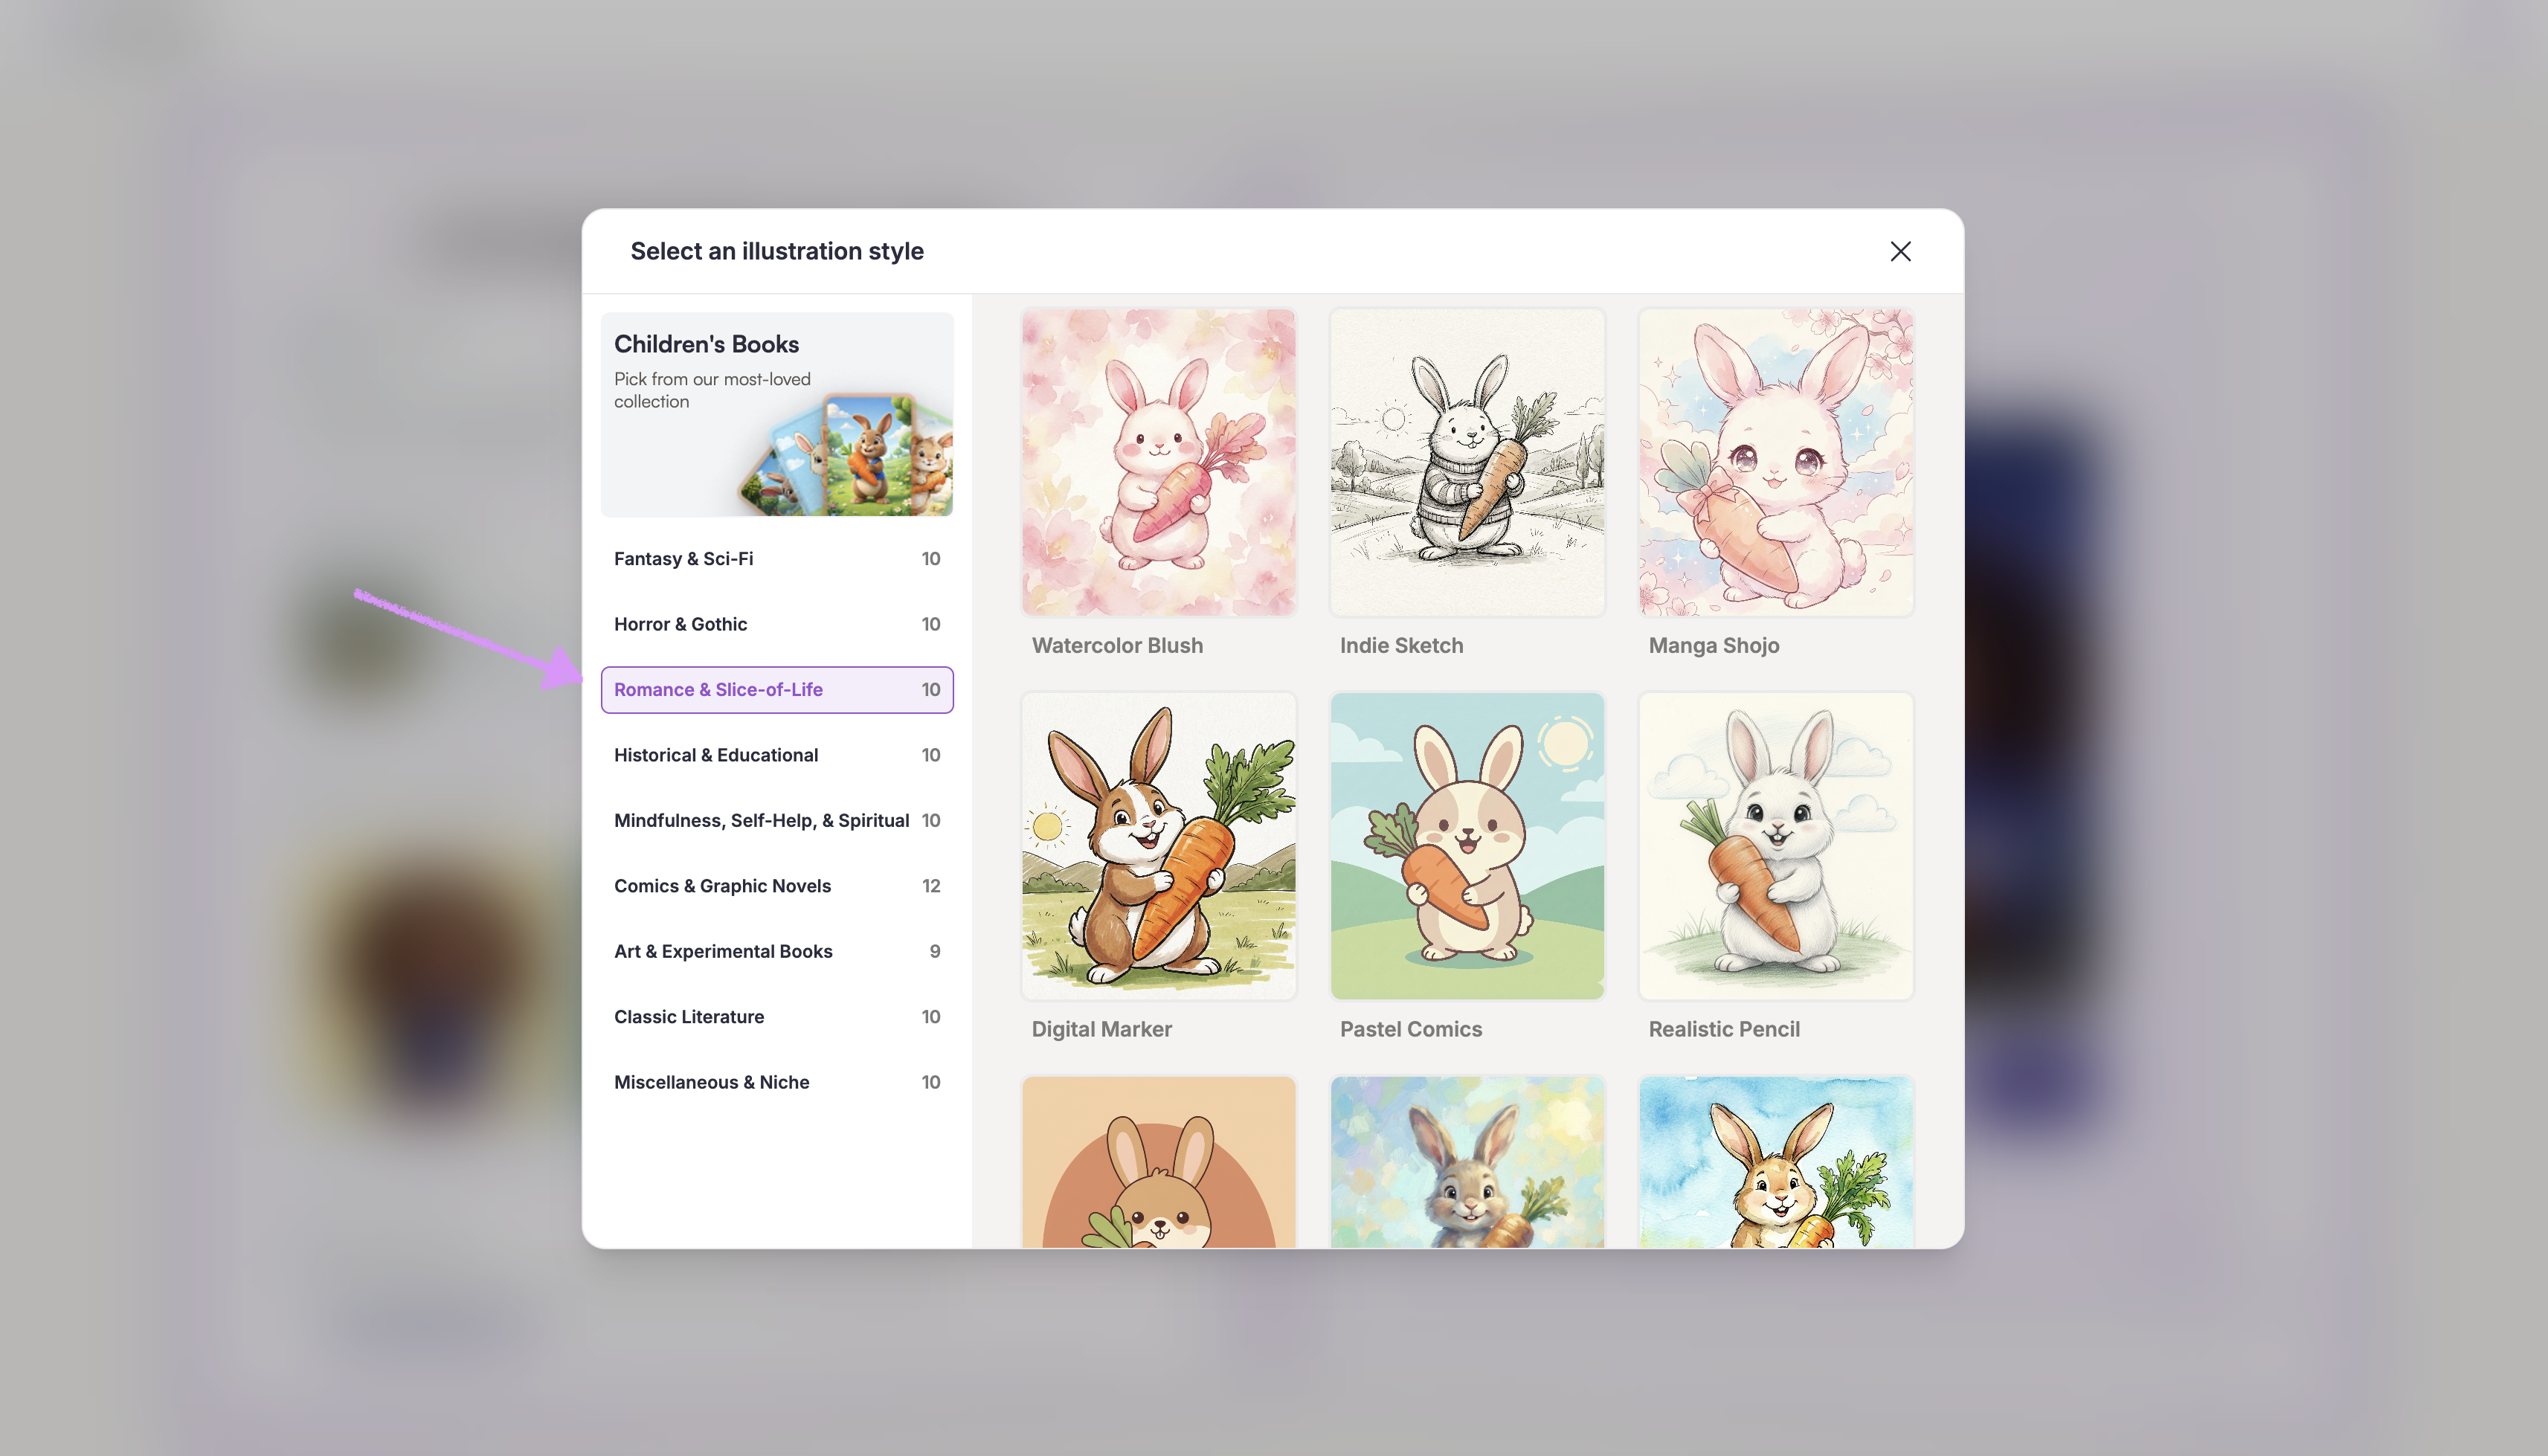The height and width of the screenshot is (1456, 2548).
Task: Choose Mindfulness, Self-Help, & Spiritual category
Action: [x=776, y=820]
